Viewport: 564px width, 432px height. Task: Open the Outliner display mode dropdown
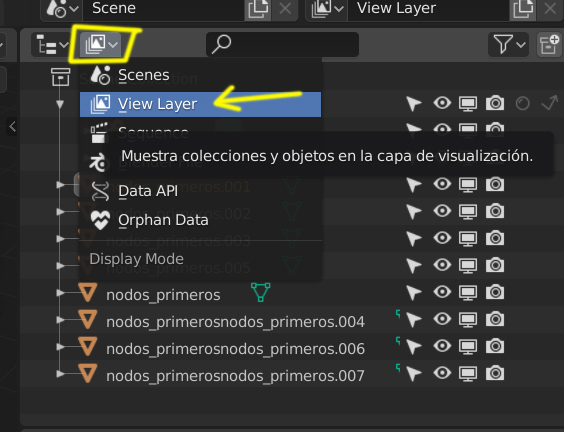tap(100, 45)
